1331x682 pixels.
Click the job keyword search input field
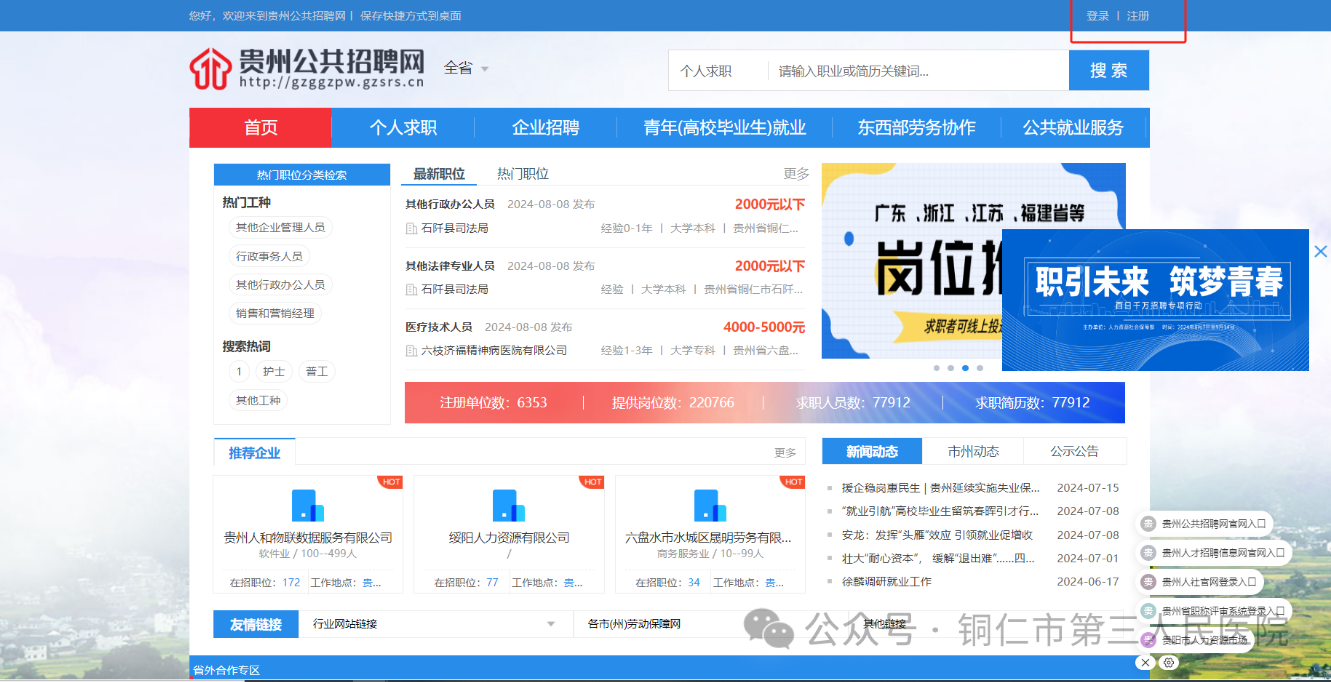click(x=915, y=71)
